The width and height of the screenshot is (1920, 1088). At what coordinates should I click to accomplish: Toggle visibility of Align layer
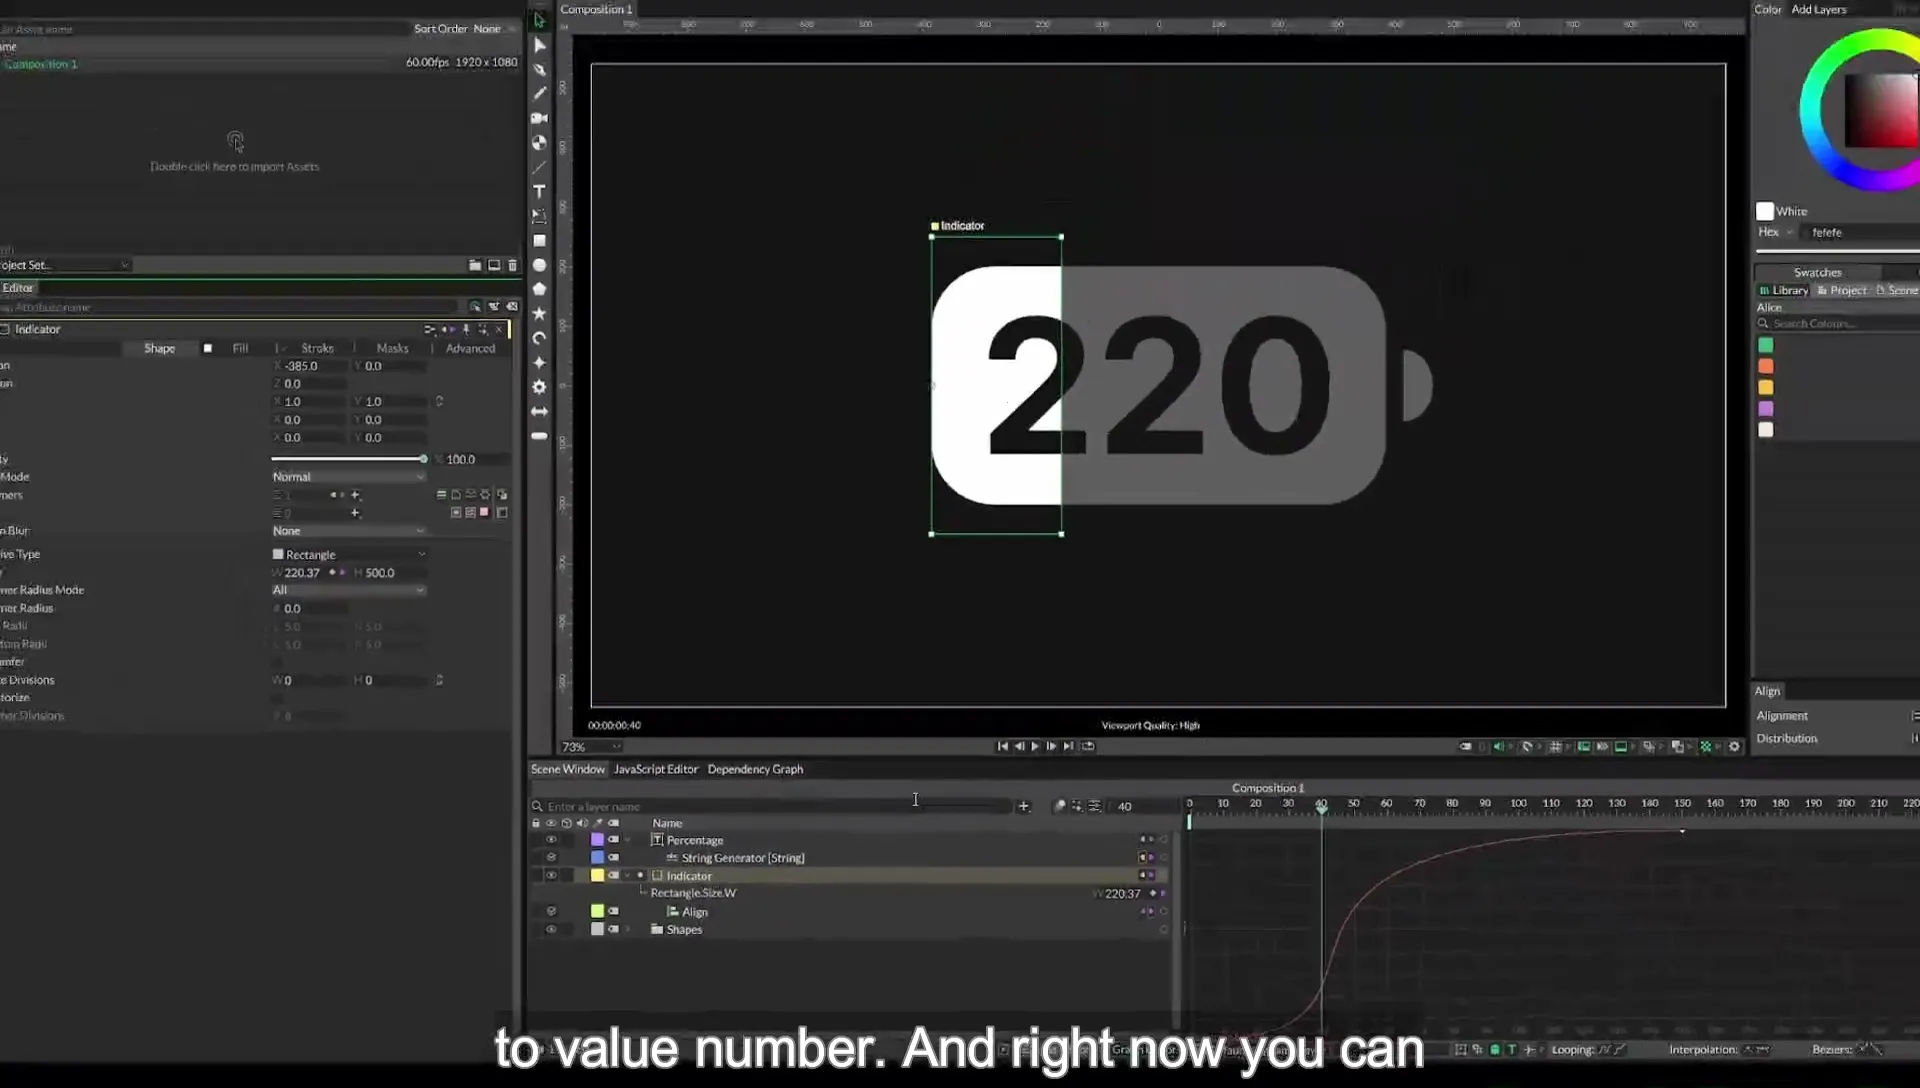pos(551,911)
